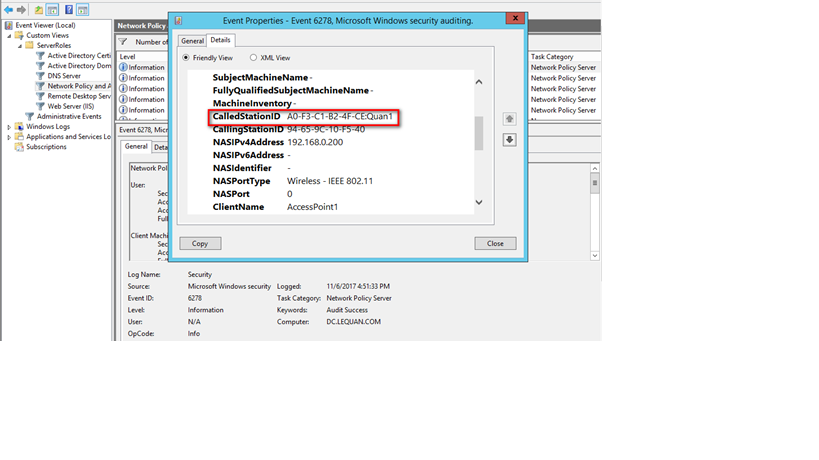
Task: Select Details tab in Event Properties
Action: tap(220, 40)
